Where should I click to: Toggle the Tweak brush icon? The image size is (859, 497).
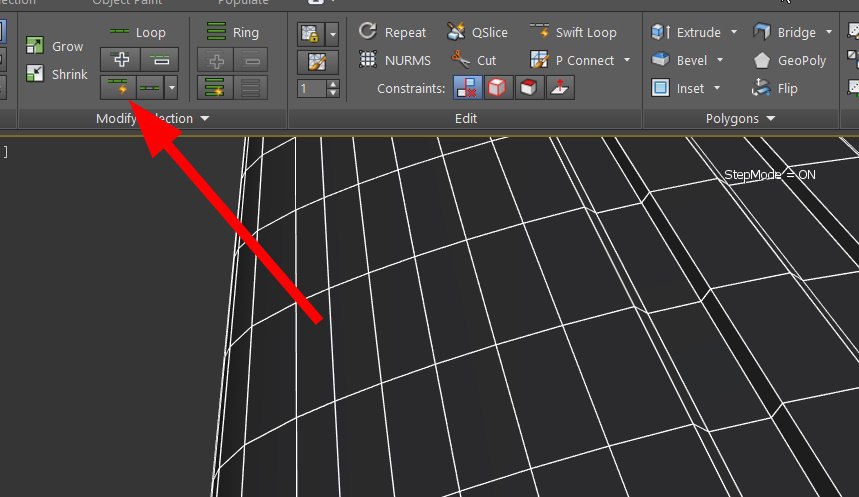317,62
